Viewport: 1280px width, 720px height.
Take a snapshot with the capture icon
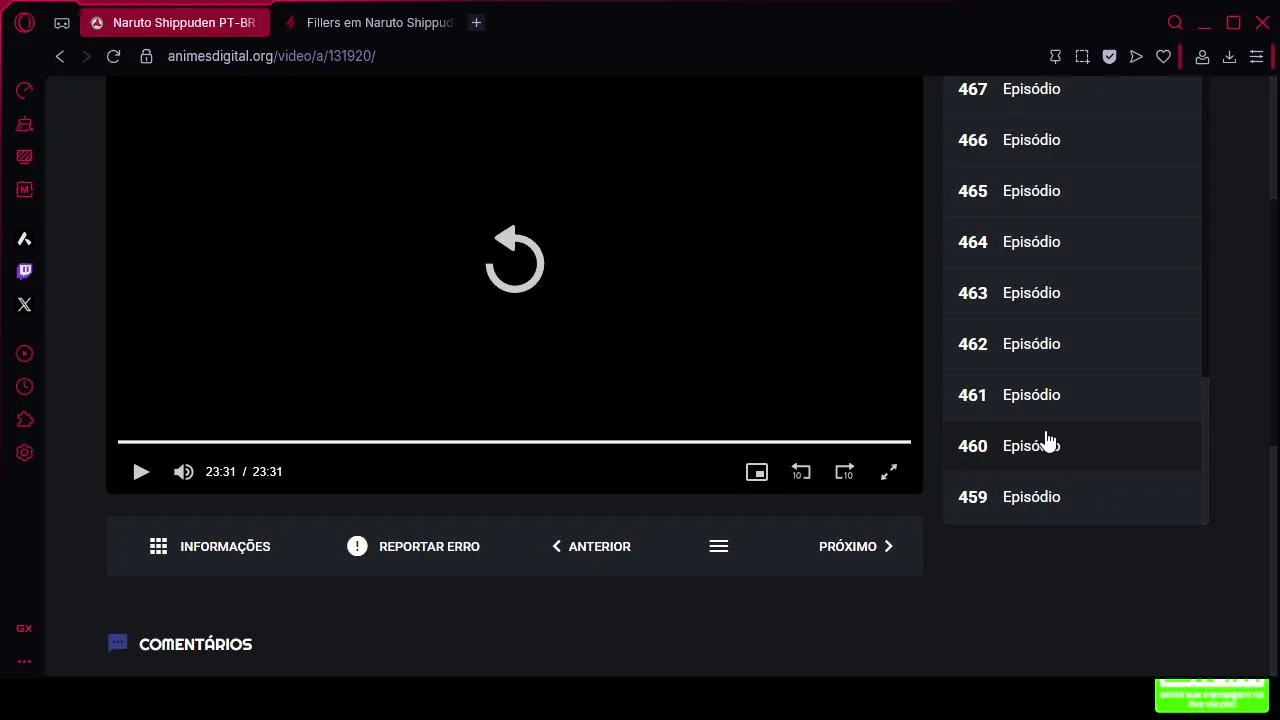tap(1082, 57)
